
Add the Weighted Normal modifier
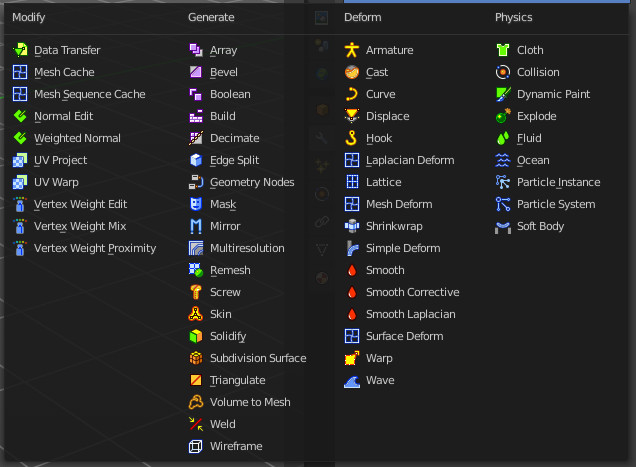(77, 138)
